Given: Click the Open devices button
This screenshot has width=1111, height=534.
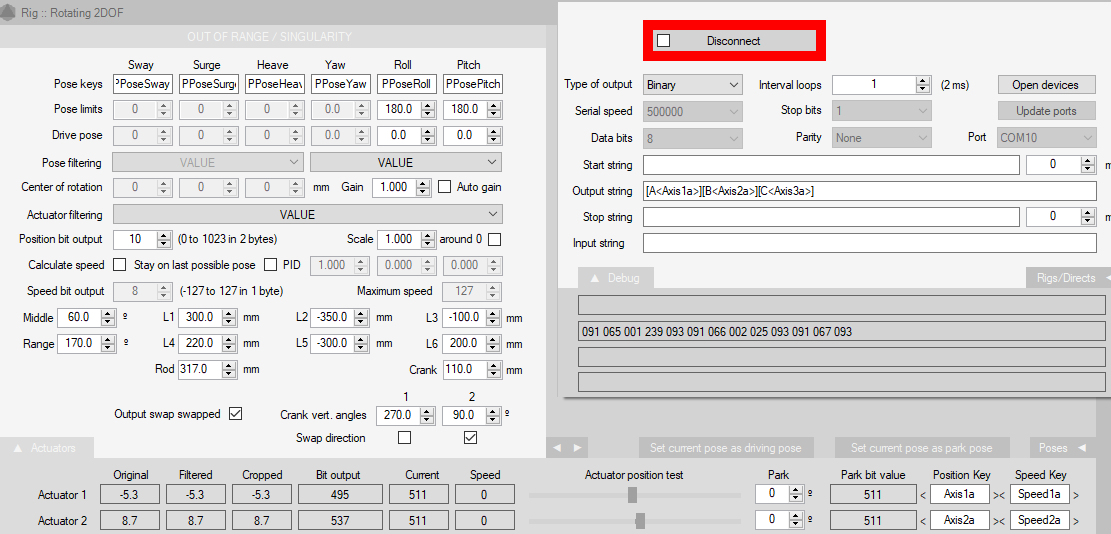Looking at the screenshot, I should click(x=1046, y=85).
